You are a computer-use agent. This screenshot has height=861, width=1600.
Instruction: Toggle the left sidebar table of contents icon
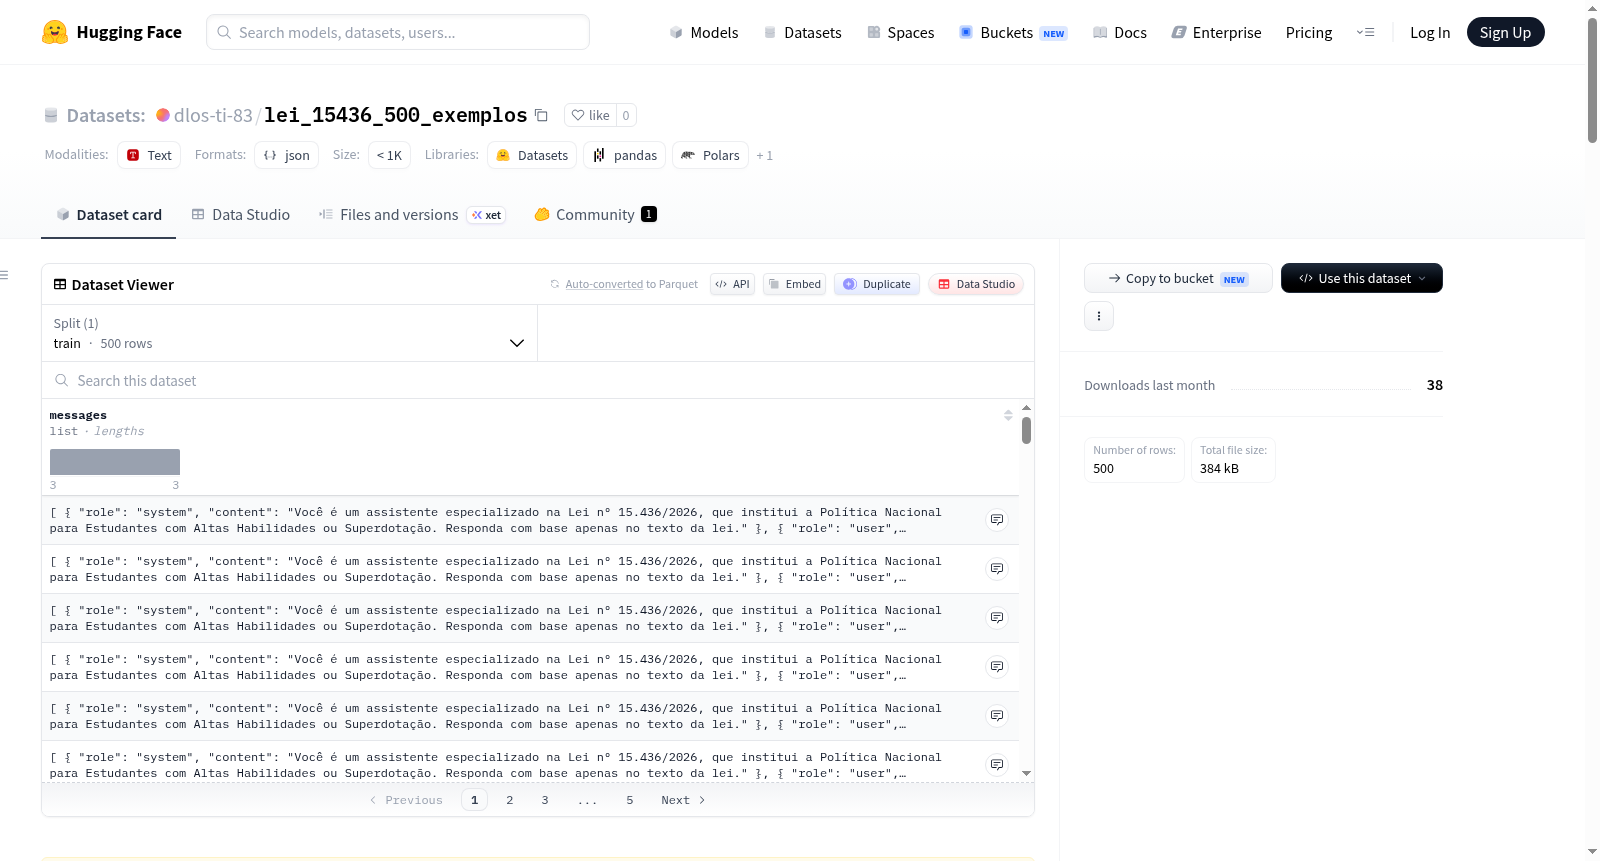(x=4, y=275)
